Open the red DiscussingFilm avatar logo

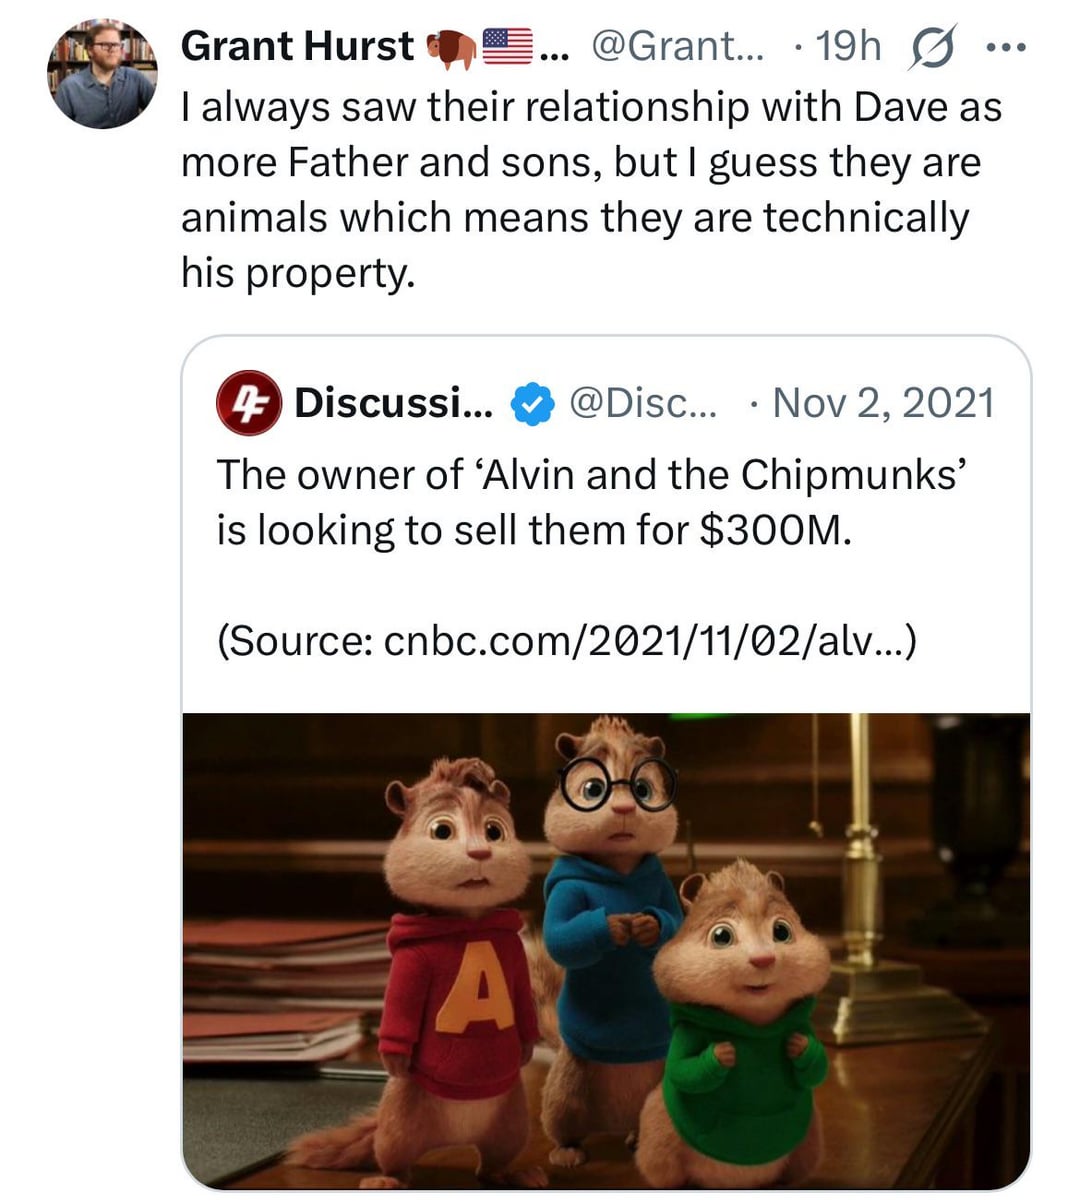point(249,403)
